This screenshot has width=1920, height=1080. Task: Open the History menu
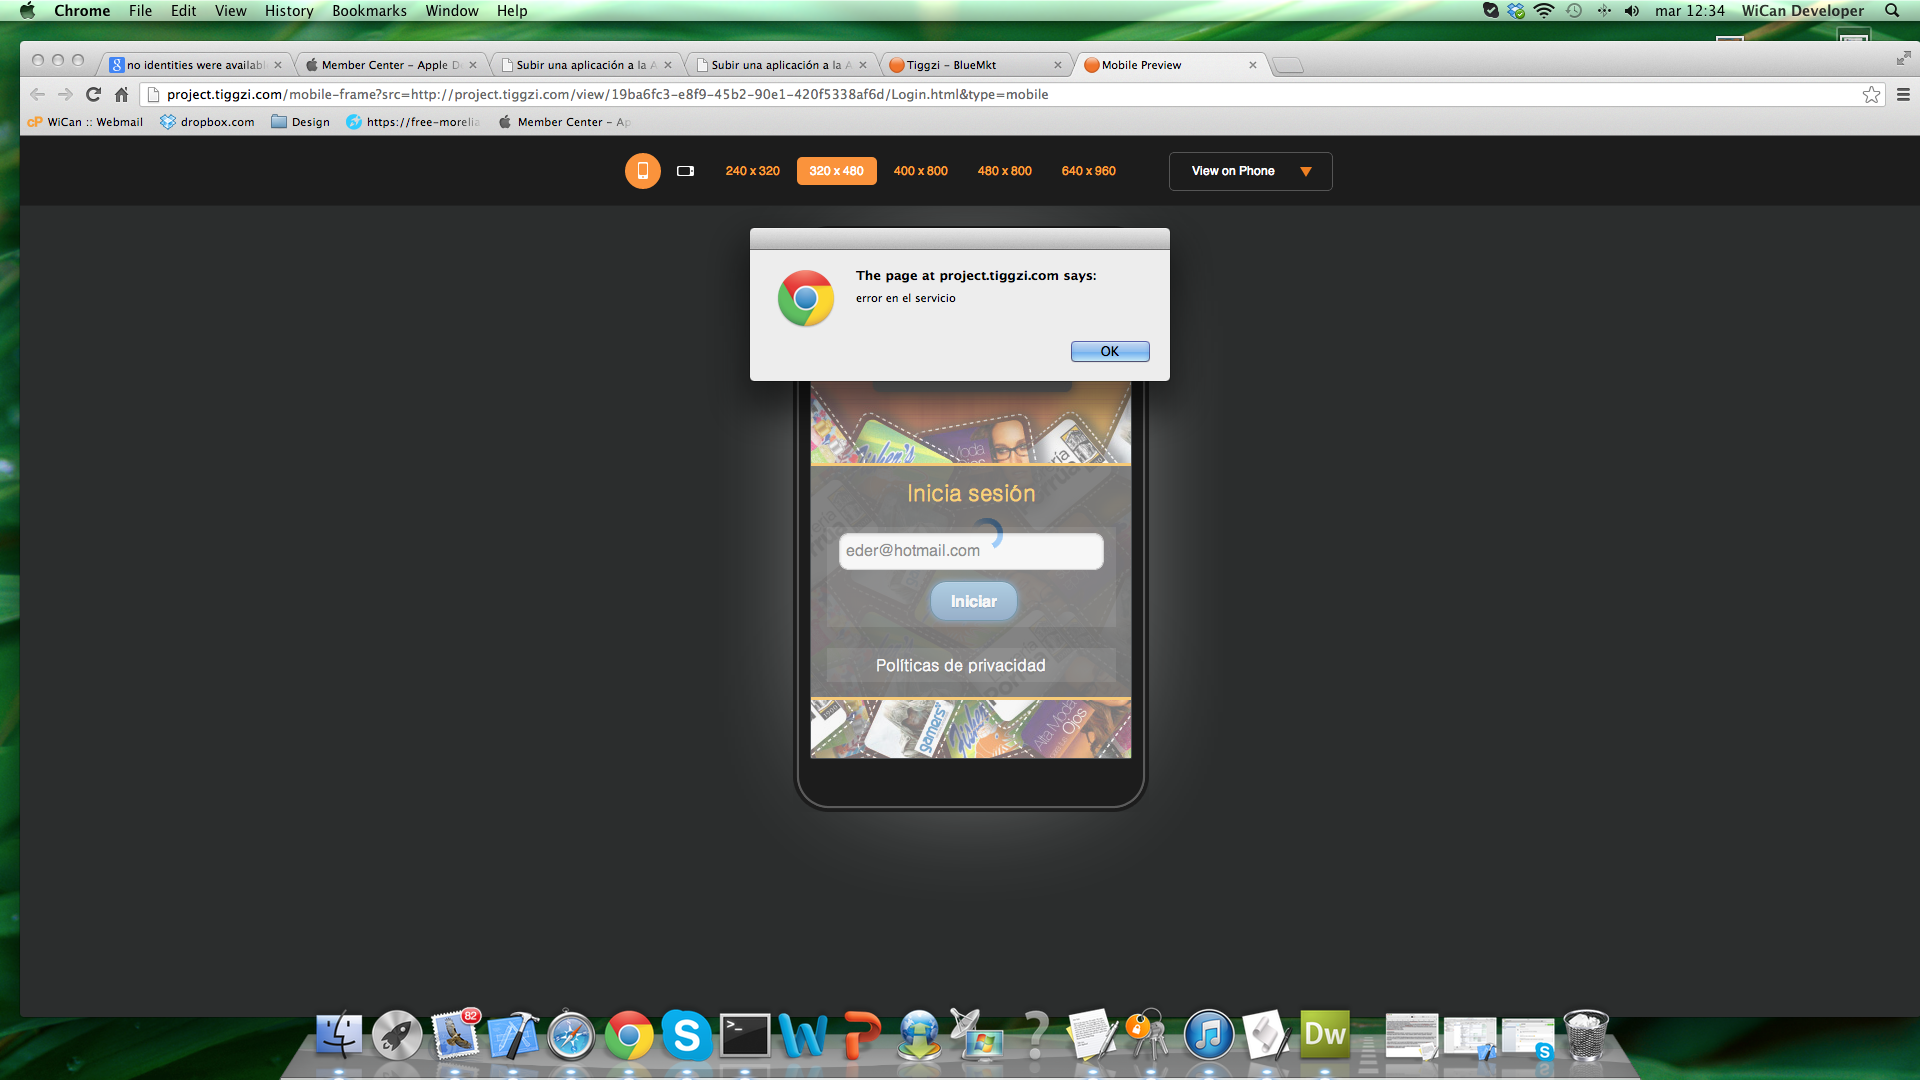tap(288, 11)
